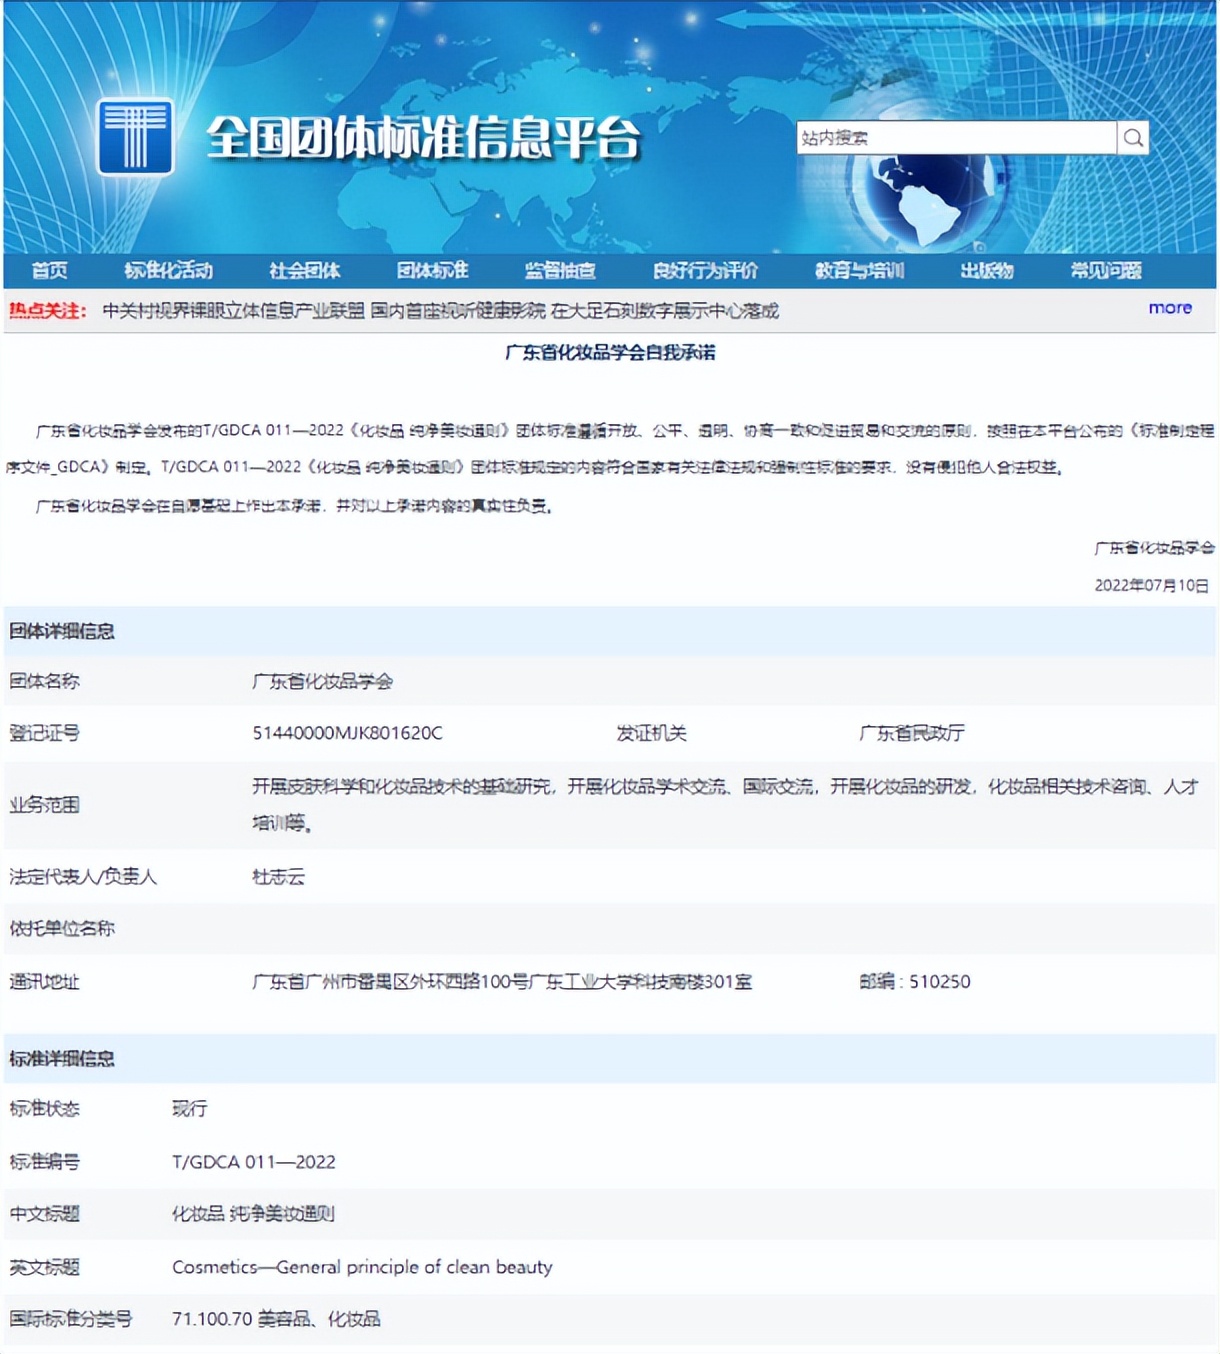Click the more link in news bar
This screenshot has width=1220, height=1354.
(x=1170, y=308)
